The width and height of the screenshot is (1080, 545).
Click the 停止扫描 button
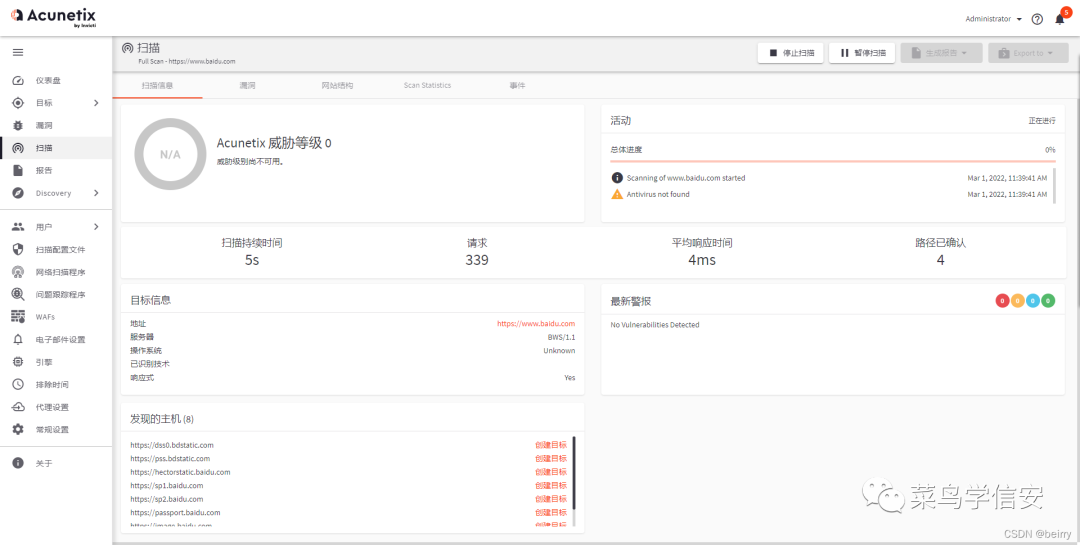click(791, 53)
